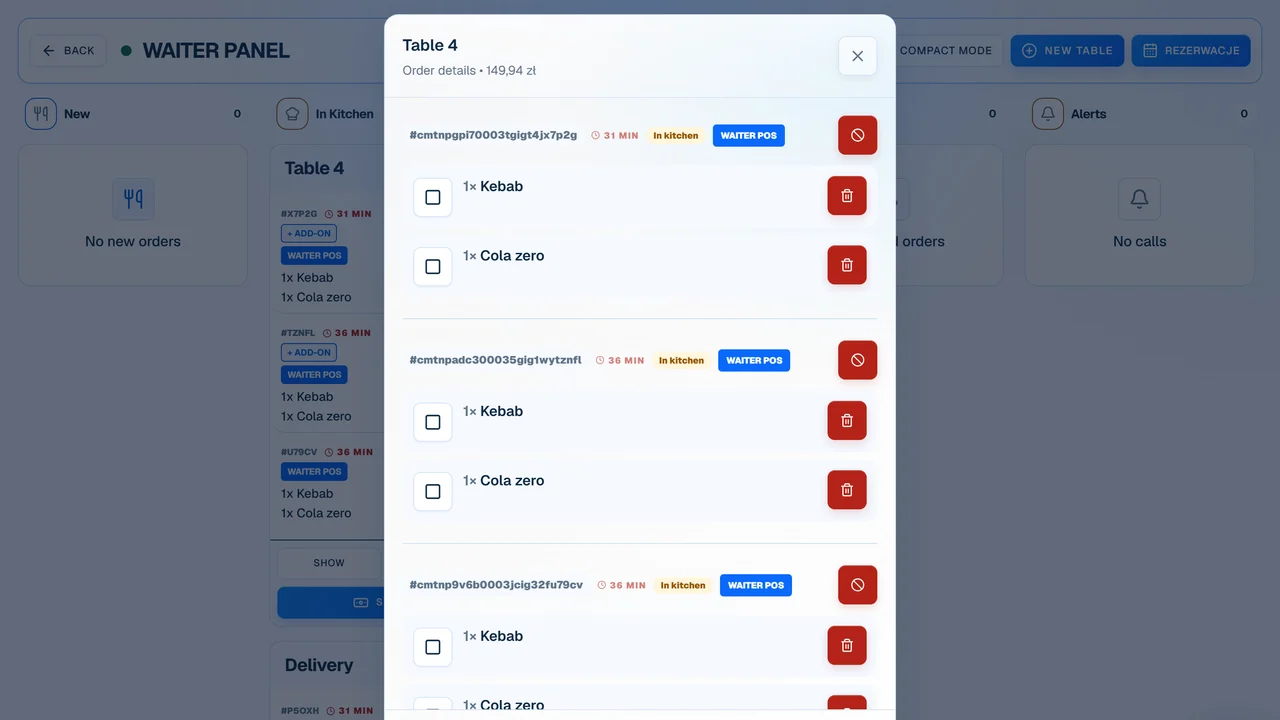Click Add-on under order #TZNFL on the card
Viewport: 1280px width, 720px height.
pyautogui.click(x=309, y=353)
